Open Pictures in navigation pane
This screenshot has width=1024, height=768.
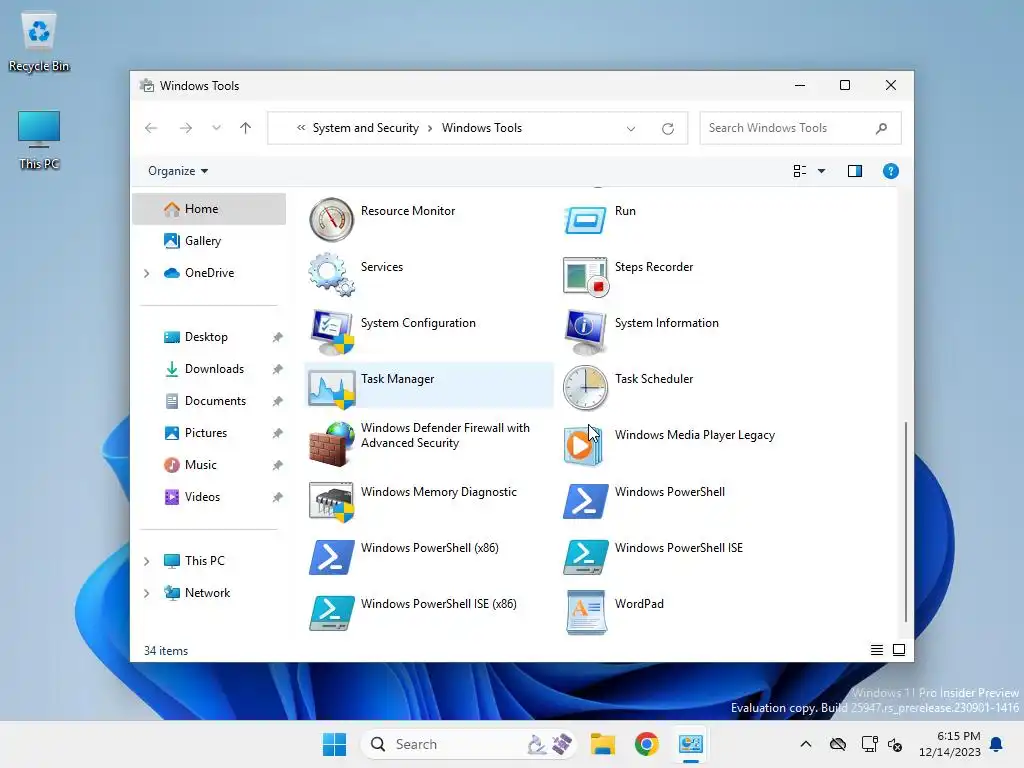pyautogui.click(x=209, y=433)
